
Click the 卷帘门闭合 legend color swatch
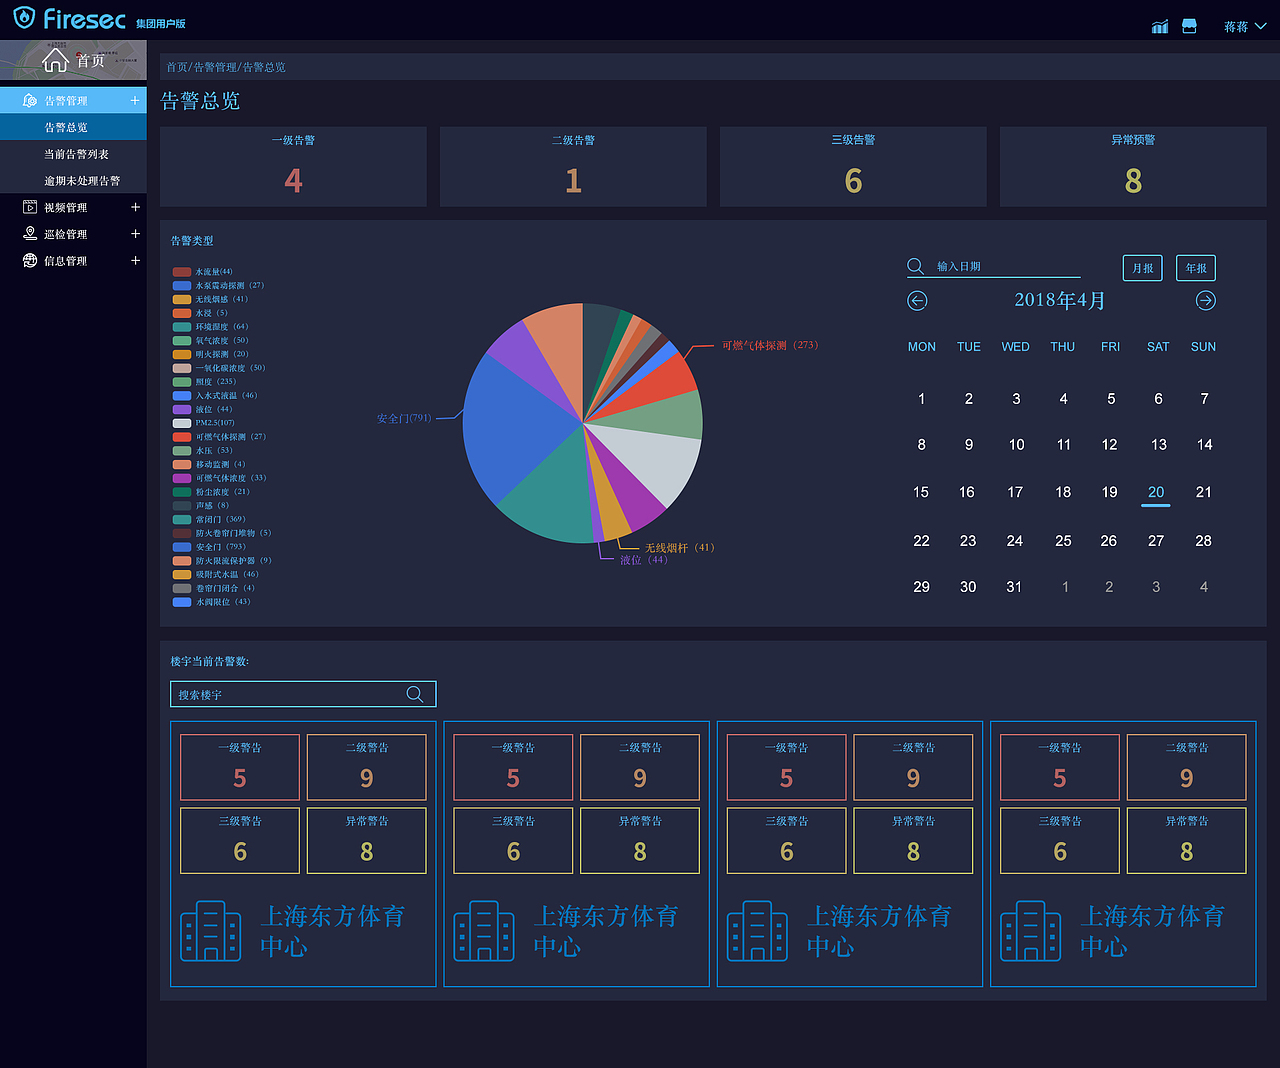point(181,588)
